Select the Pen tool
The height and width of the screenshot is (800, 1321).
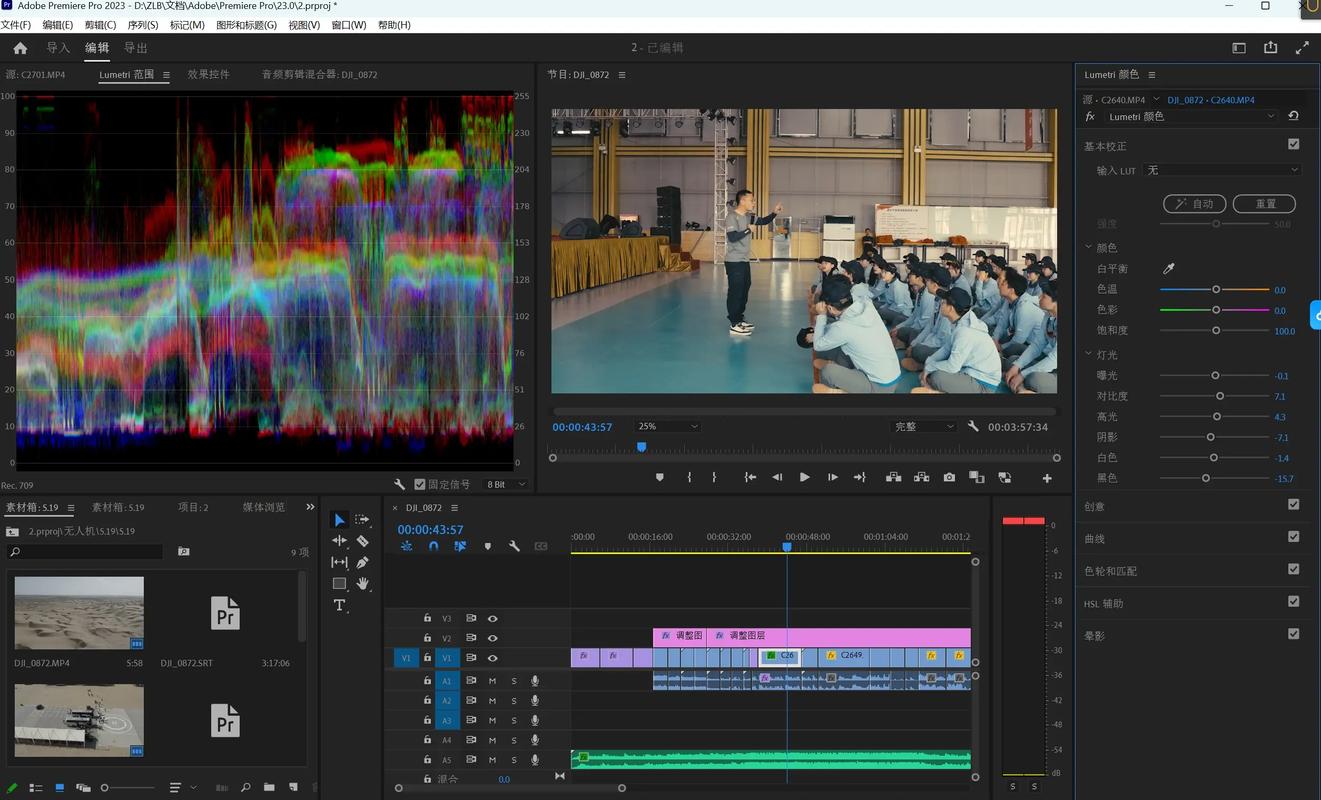(x=362, y=562)
